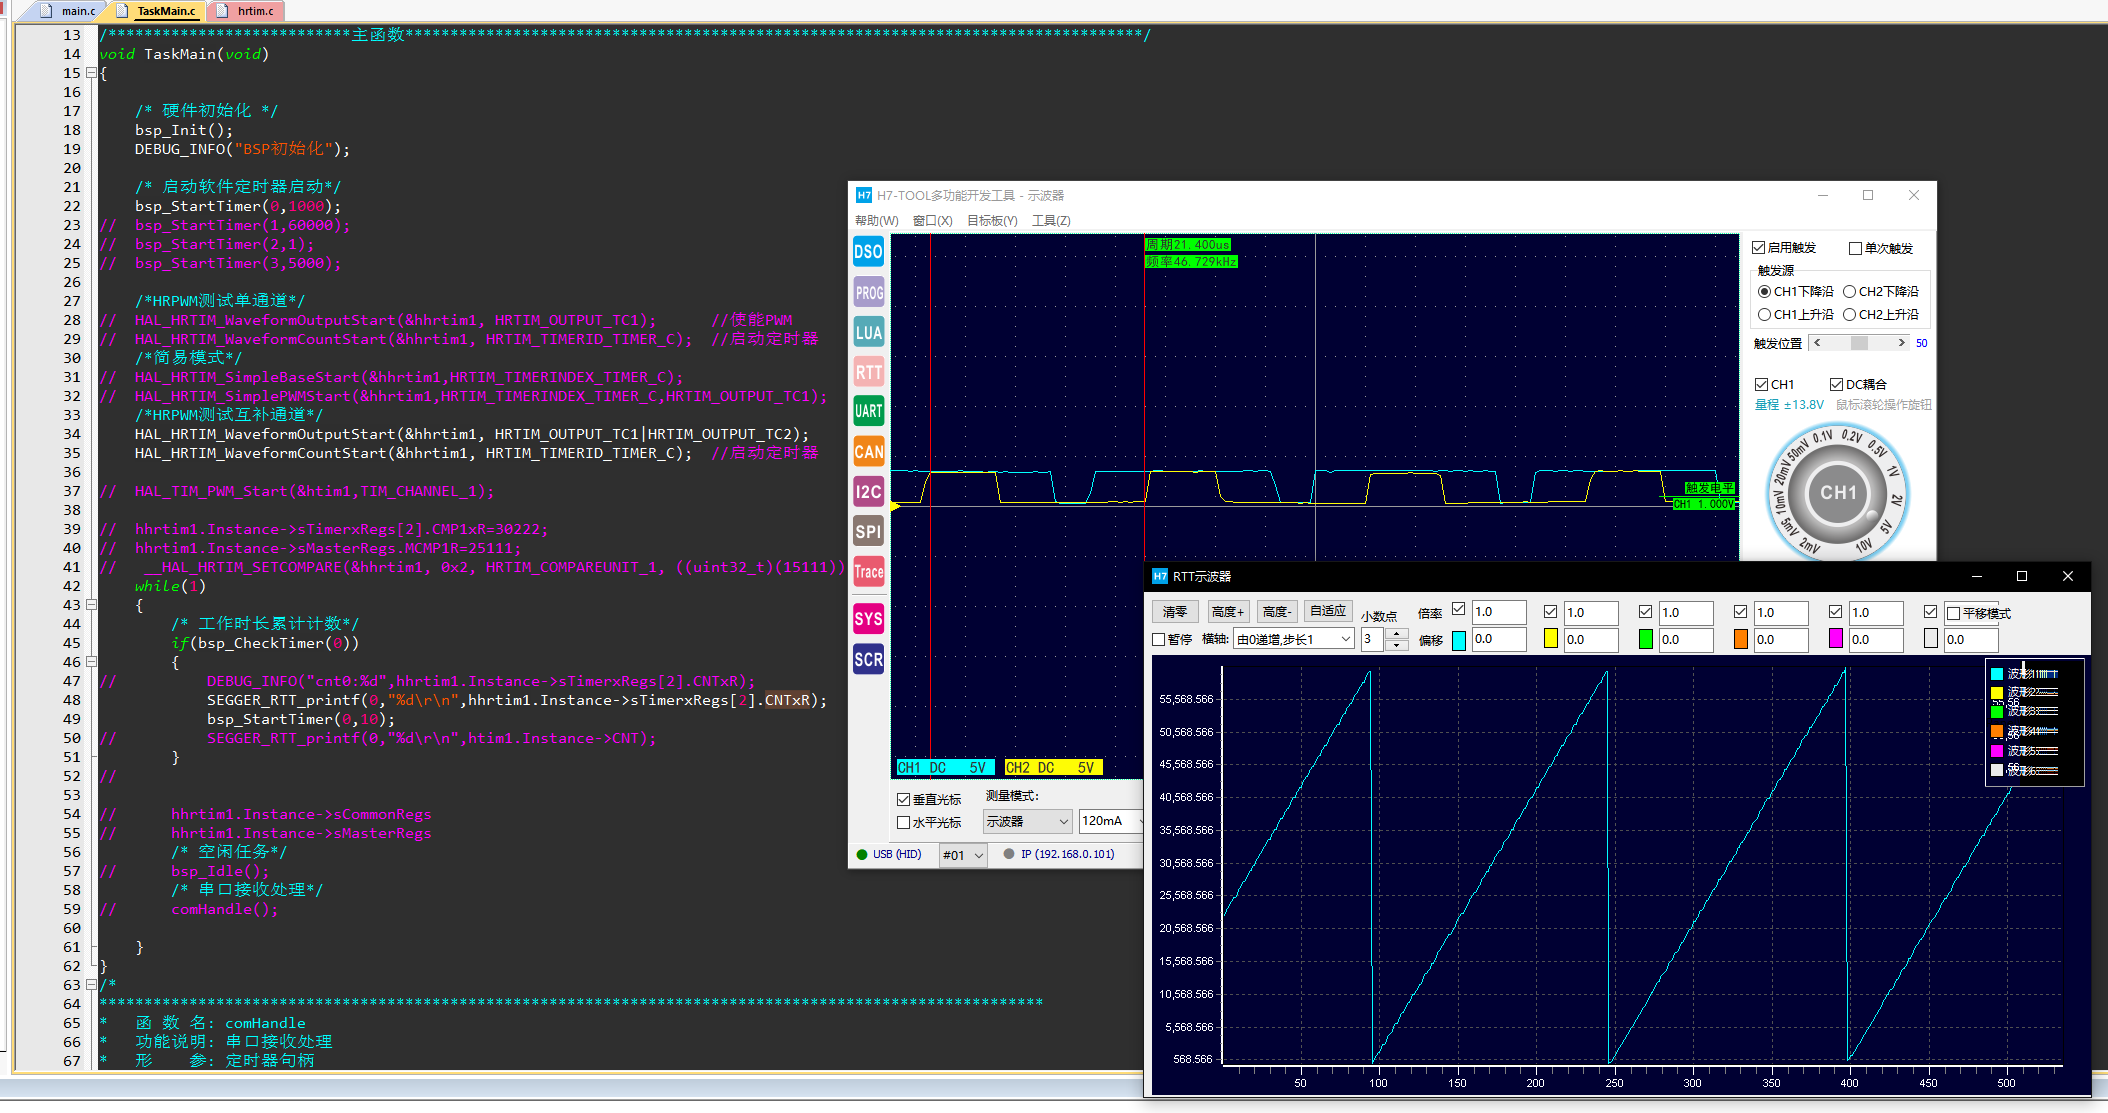Click the H7 logo in RTT示波器 title bar

pos(1160,576)
